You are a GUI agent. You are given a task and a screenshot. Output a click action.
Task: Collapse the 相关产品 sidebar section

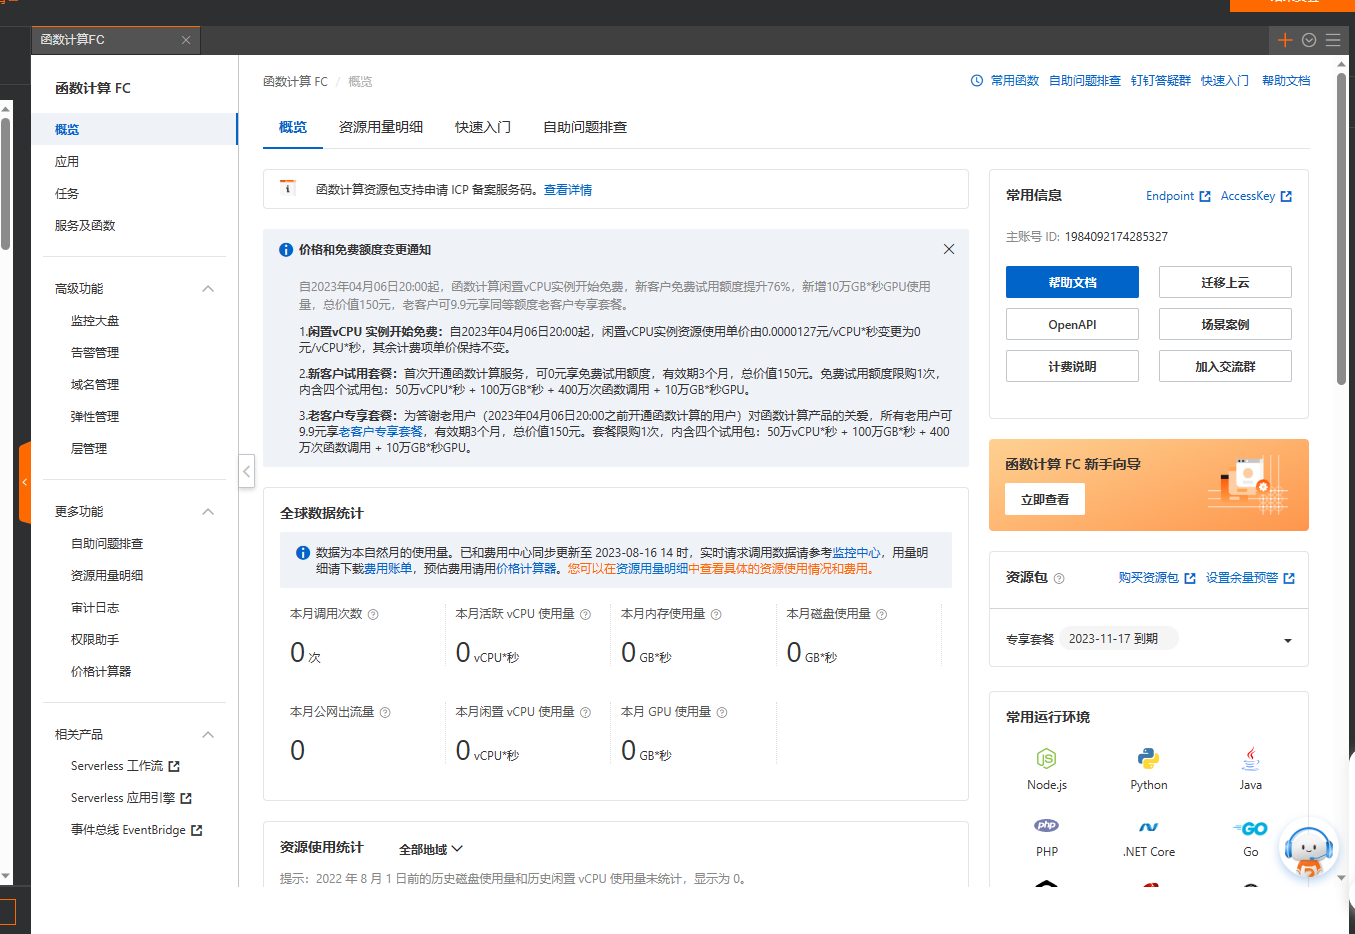pyautogui.click(x=208, y=734)
